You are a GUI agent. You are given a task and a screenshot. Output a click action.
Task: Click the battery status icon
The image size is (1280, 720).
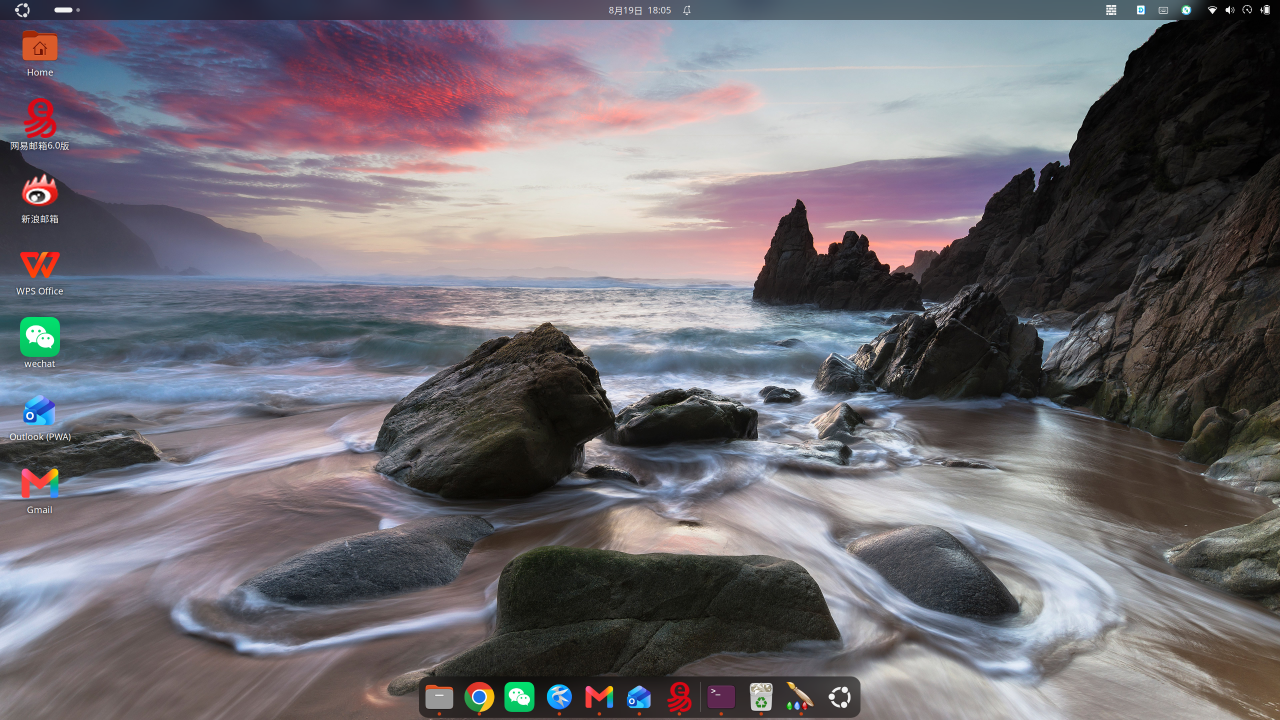click(x=1265, y=10)
